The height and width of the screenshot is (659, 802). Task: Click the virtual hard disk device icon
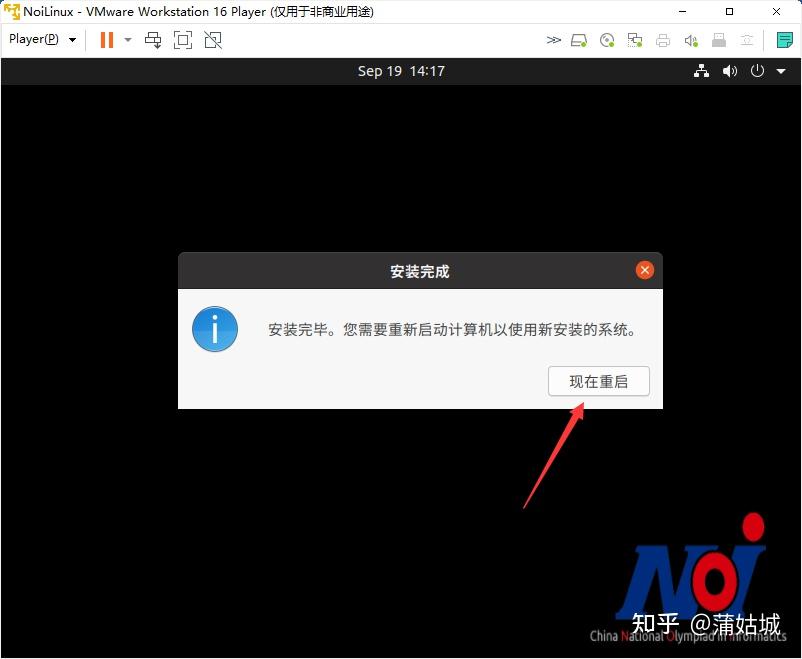pos(580,40)
